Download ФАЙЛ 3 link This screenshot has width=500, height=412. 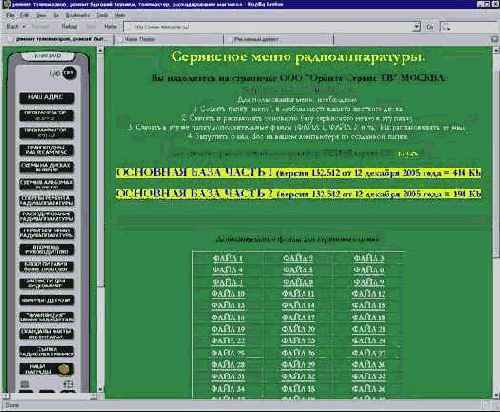(x=369, y=258)
